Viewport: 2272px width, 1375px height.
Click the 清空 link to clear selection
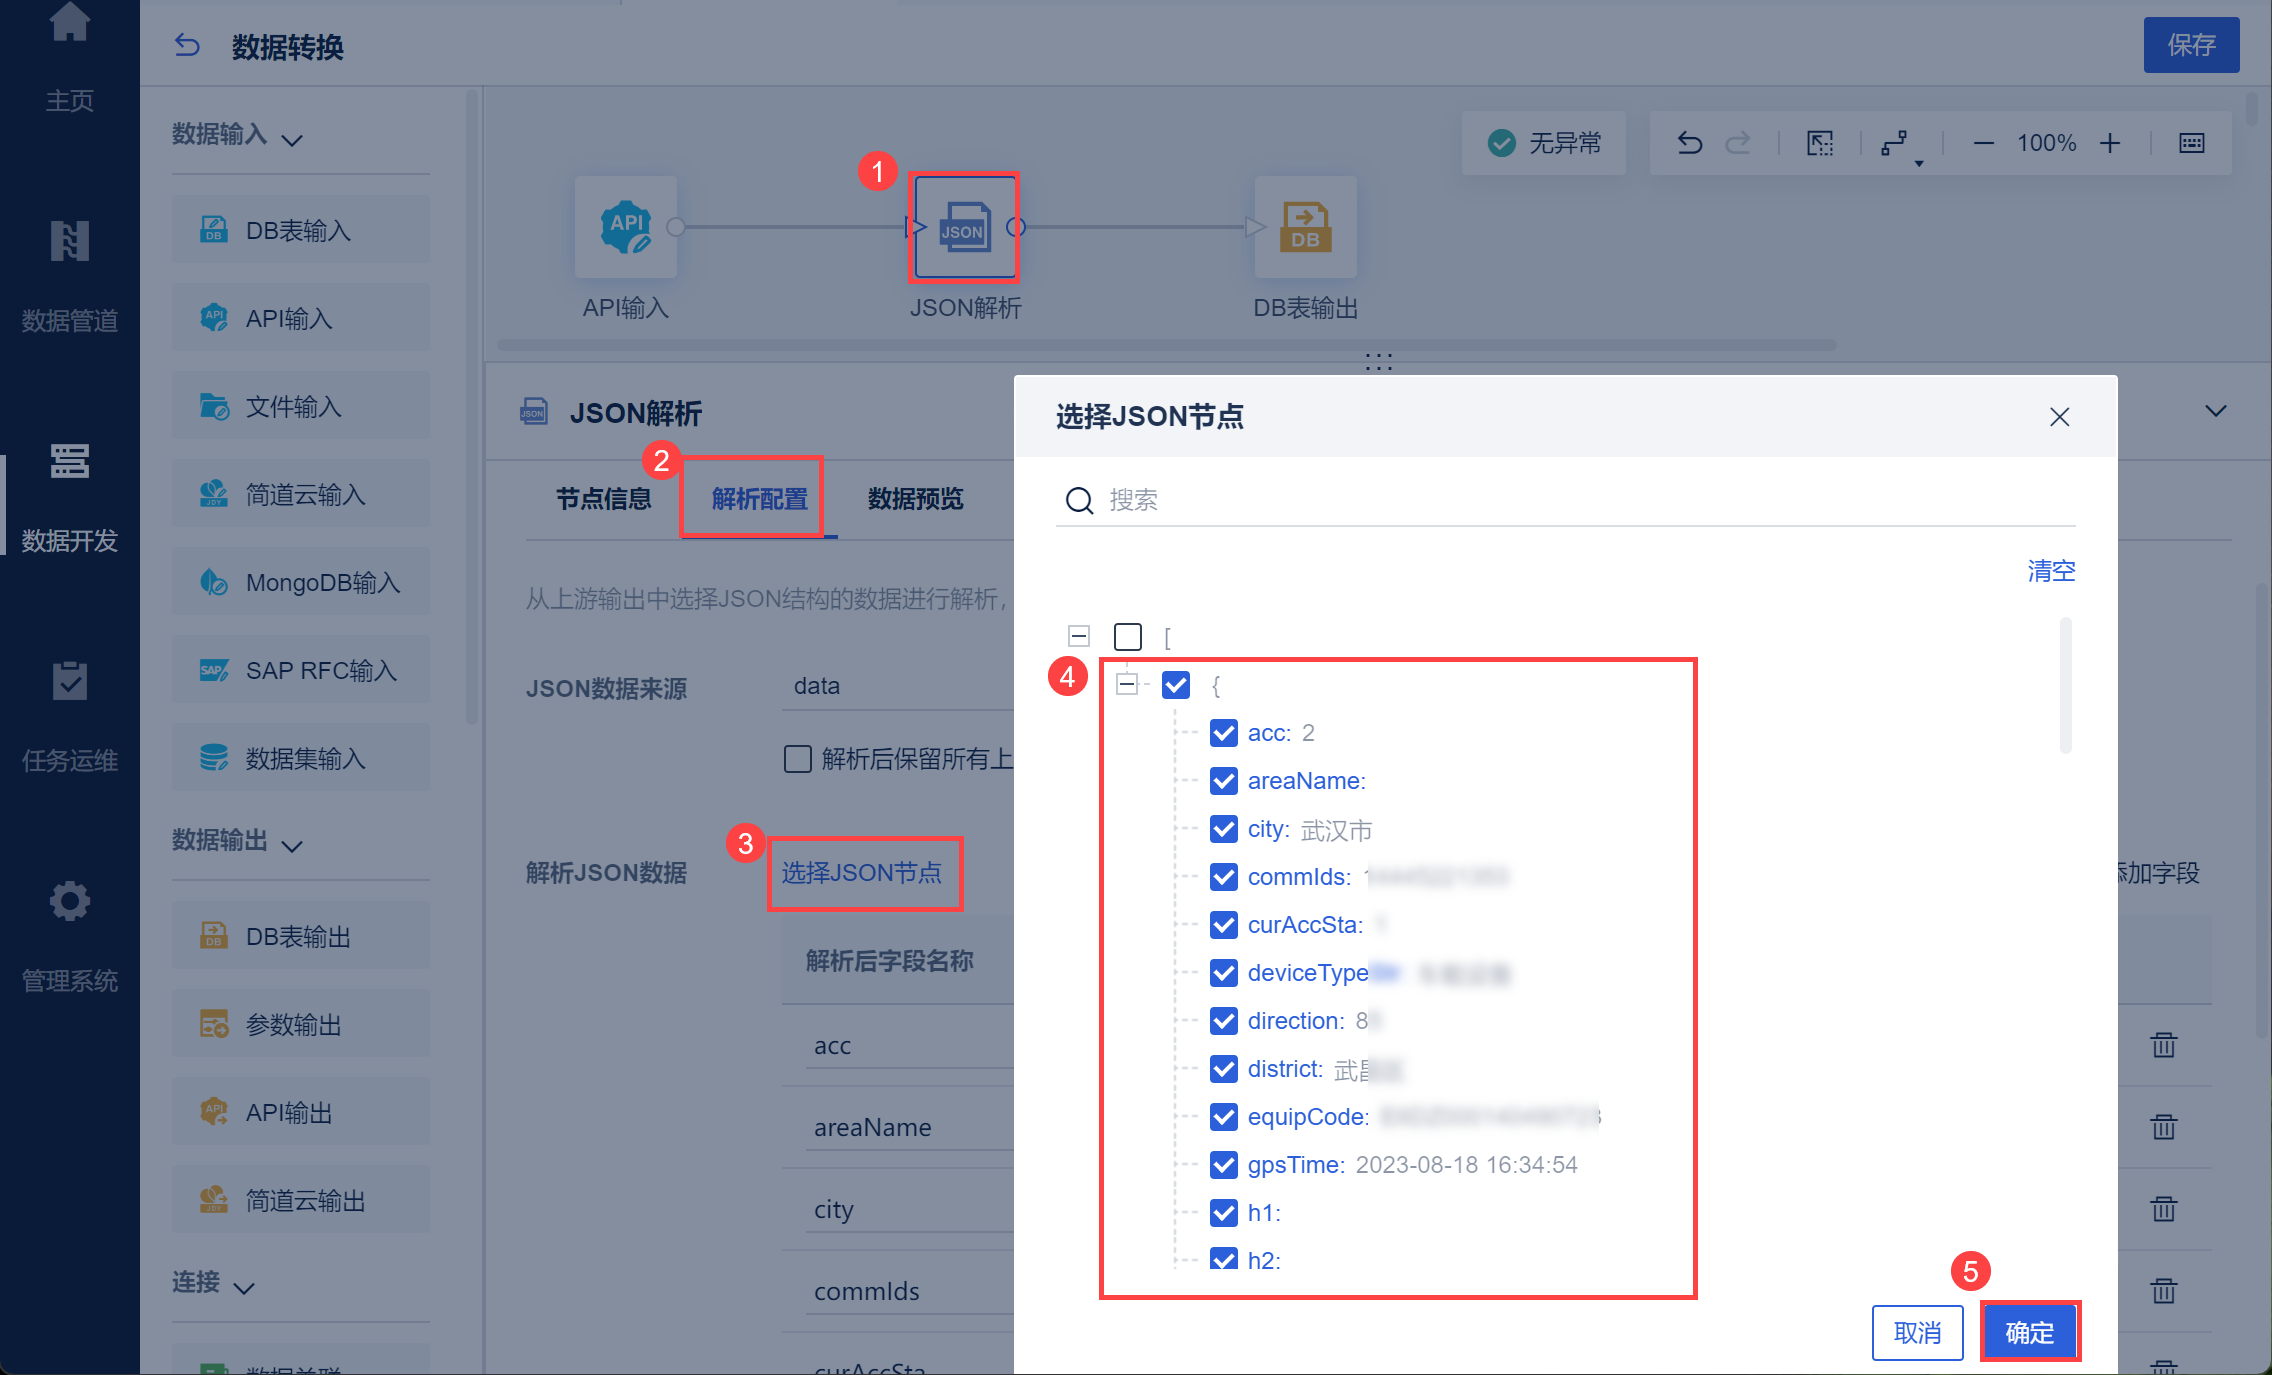point(2051,571)
